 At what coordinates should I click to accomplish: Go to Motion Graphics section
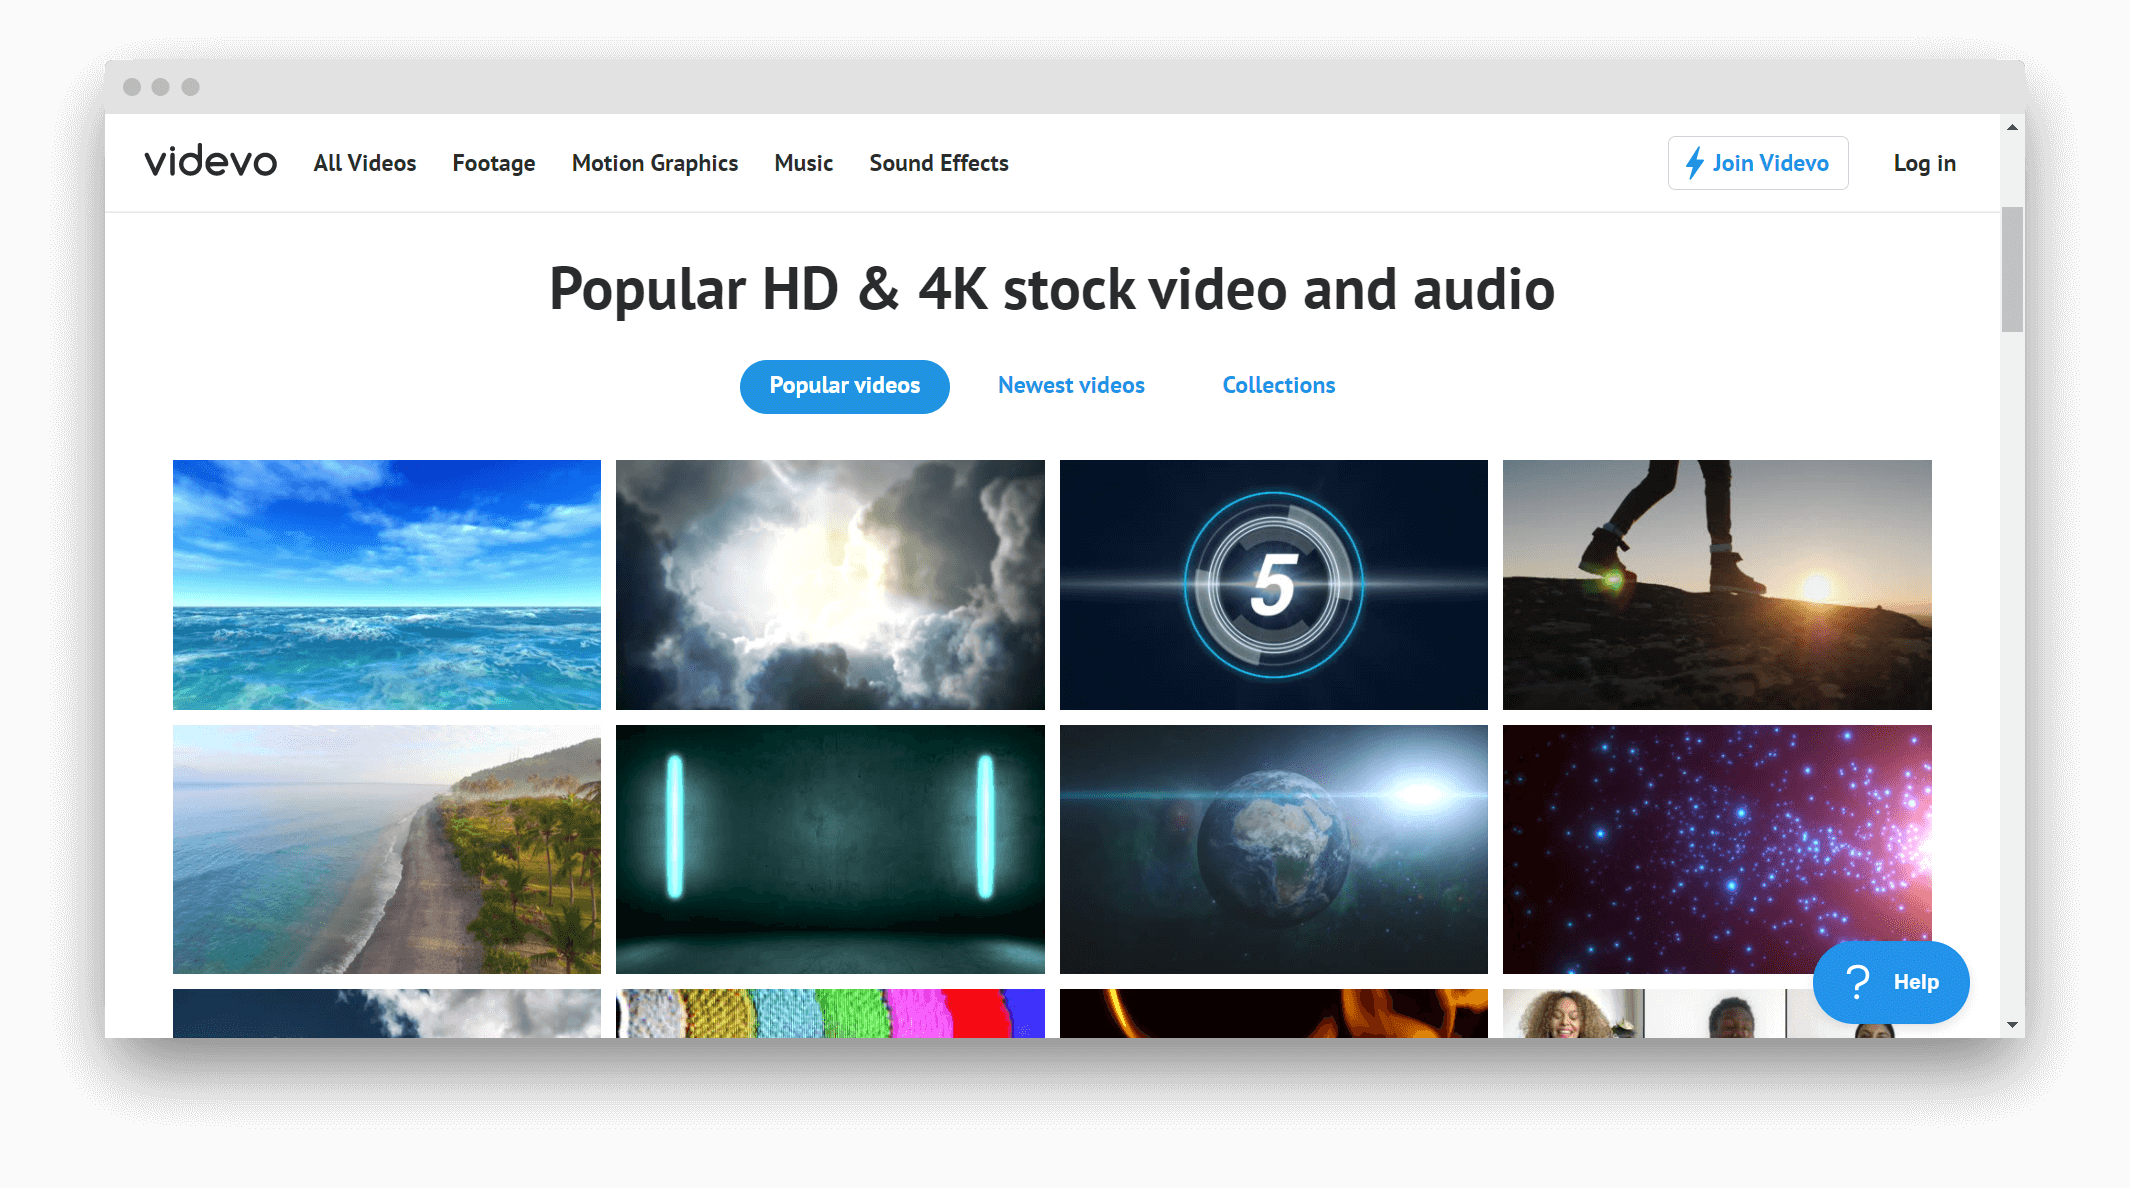(x=654, y=163)
